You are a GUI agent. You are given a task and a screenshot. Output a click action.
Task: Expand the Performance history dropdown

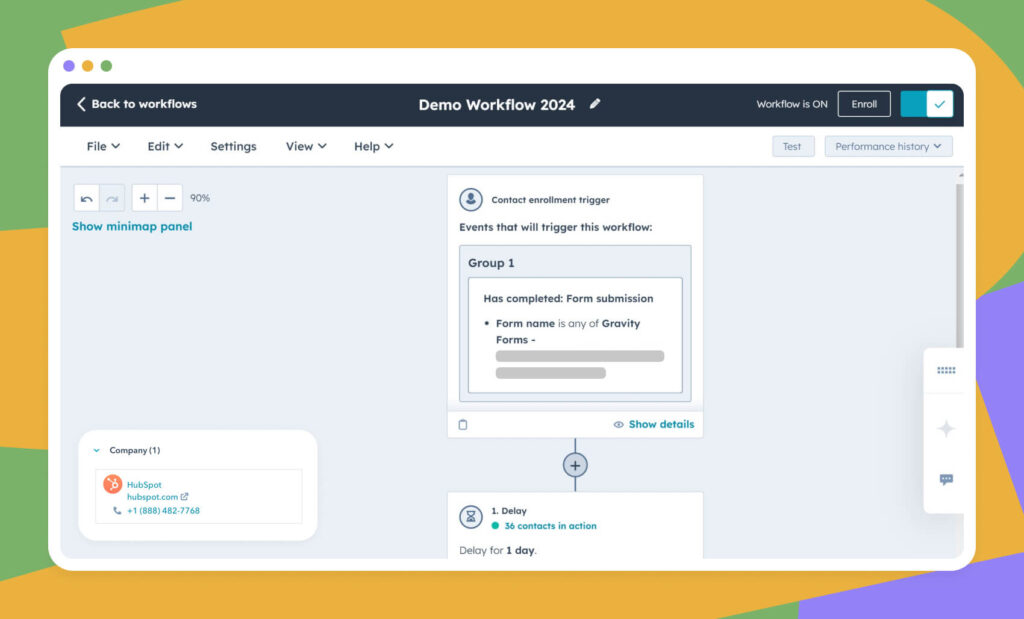coord(888,146)
